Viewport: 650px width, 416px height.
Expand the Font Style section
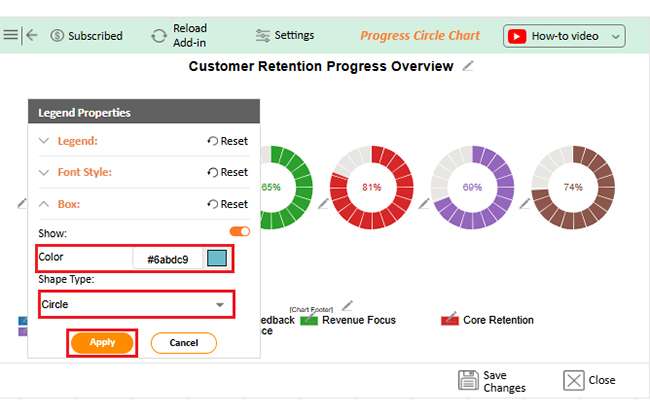pyautogui.click(x=44, y=172)
